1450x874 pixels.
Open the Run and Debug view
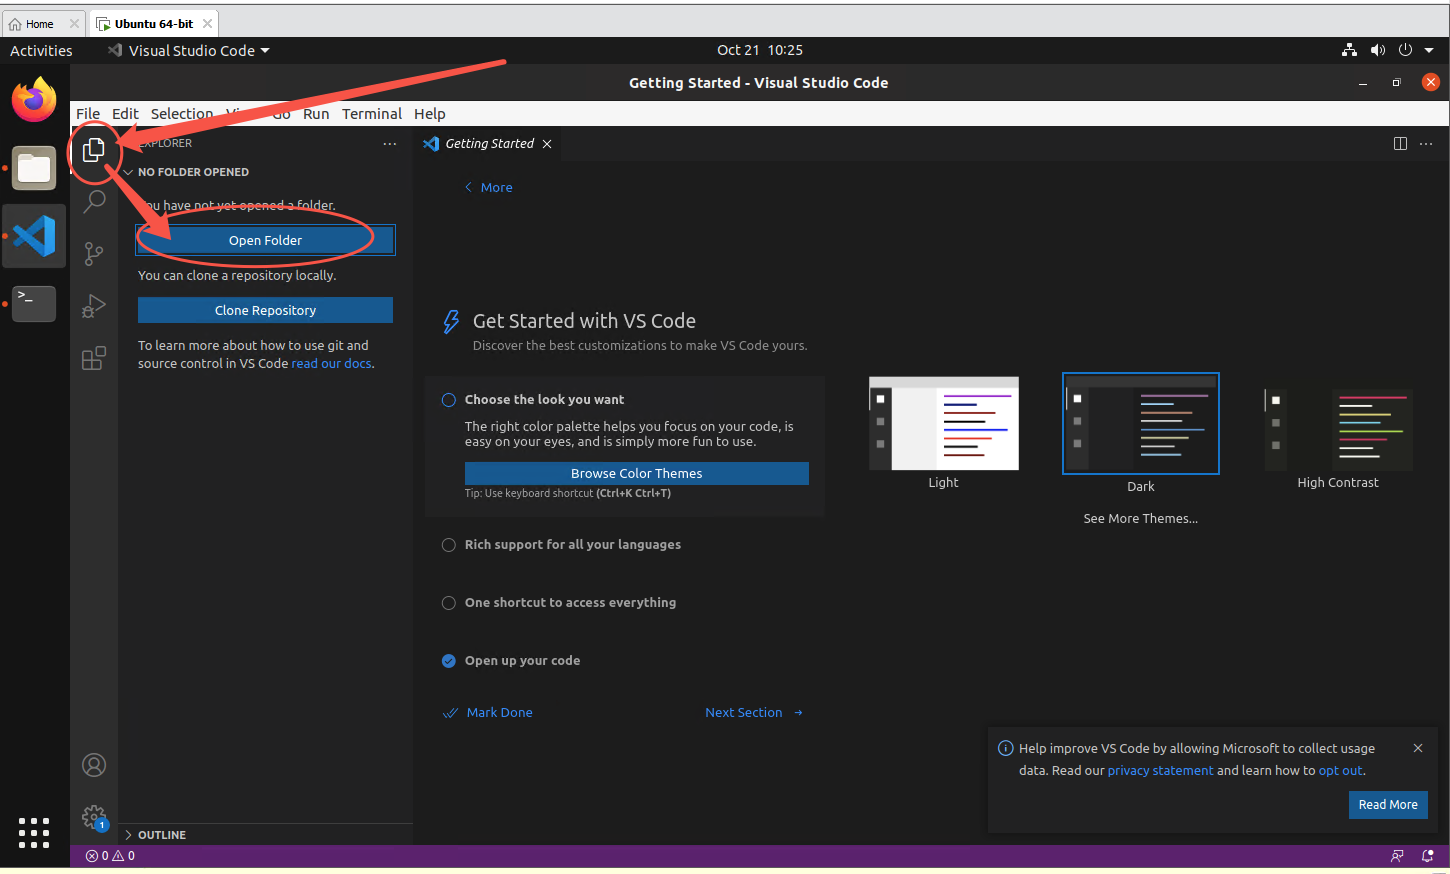[x=94, y=306]
